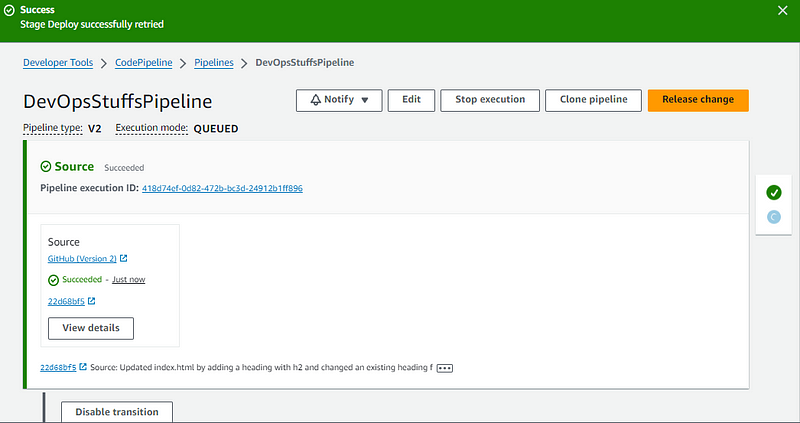
Task: Click the Execution mode label
Action: [x=152, y=128]
